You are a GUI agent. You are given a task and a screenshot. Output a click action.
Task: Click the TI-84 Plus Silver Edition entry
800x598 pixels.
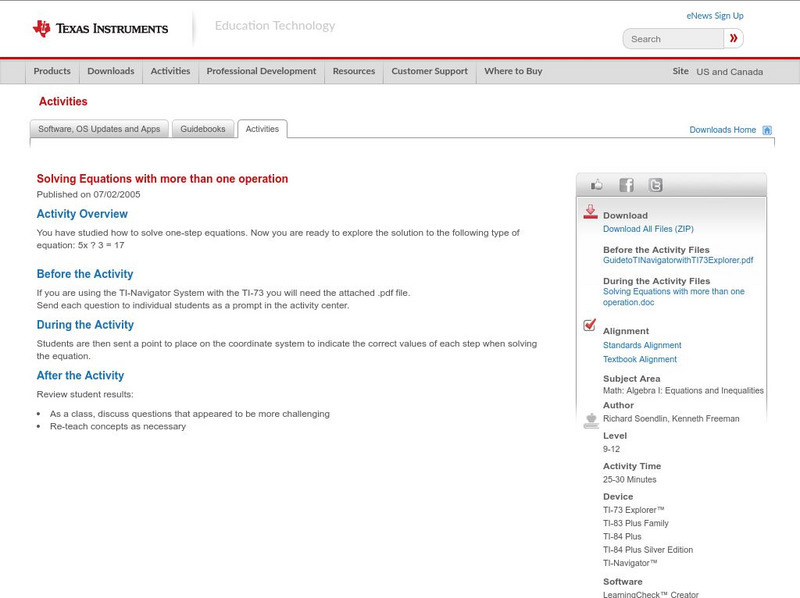(x=648, y=550)
